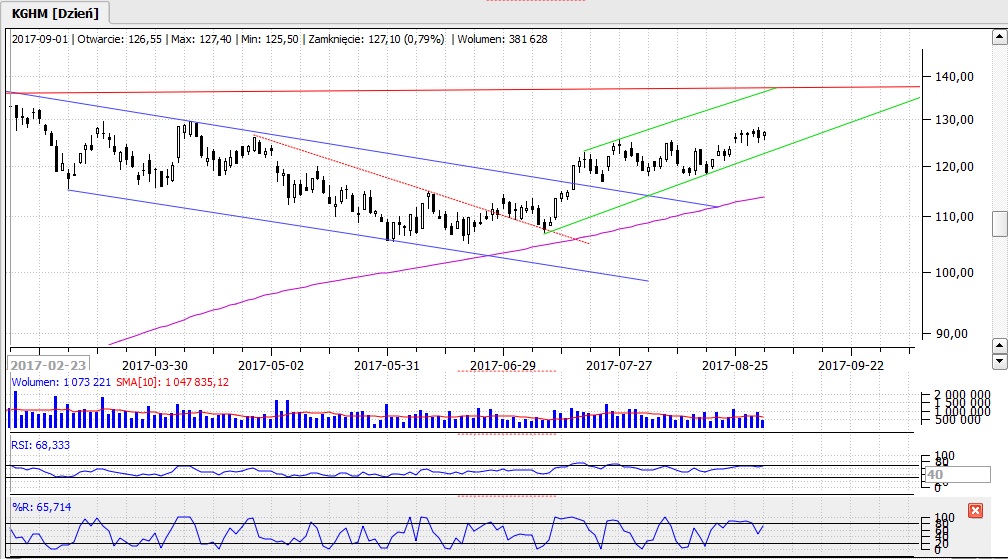Click the %R: 65,714 label

point(40,507)
